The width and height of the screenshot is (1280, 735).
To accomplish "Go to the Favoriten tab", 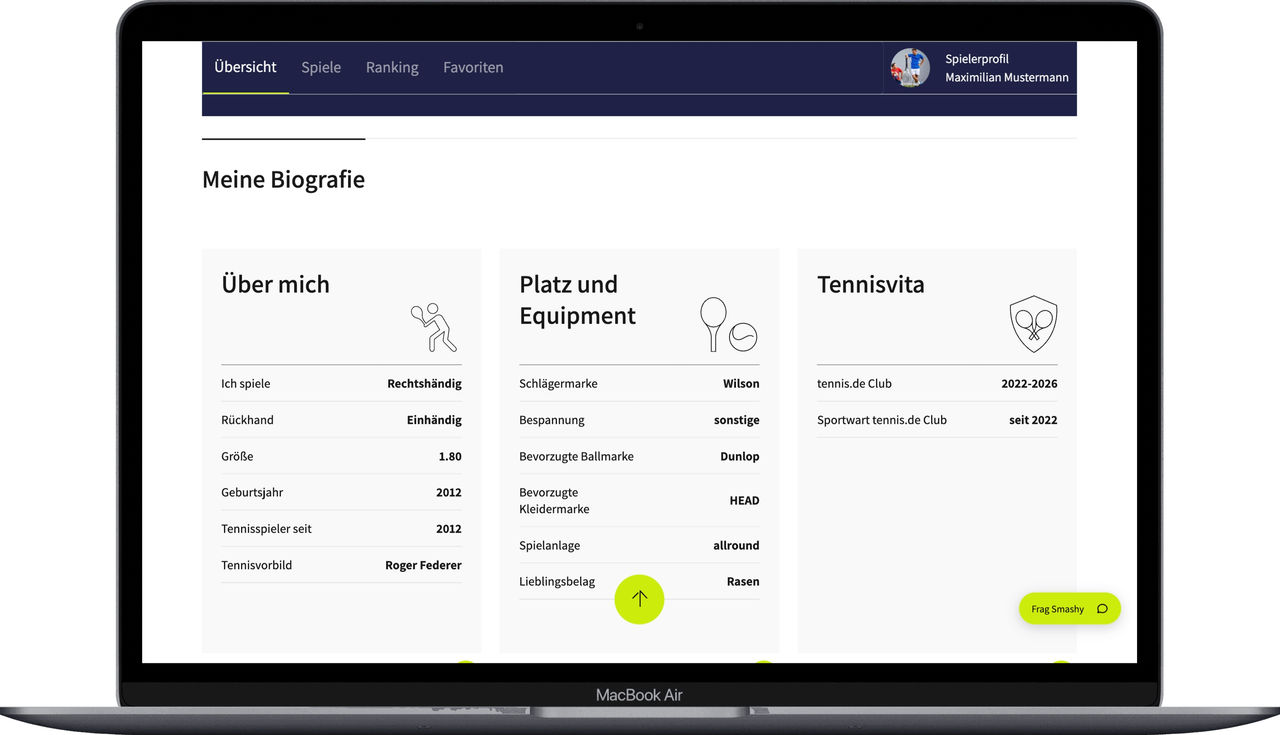I will tap(473, 67).
